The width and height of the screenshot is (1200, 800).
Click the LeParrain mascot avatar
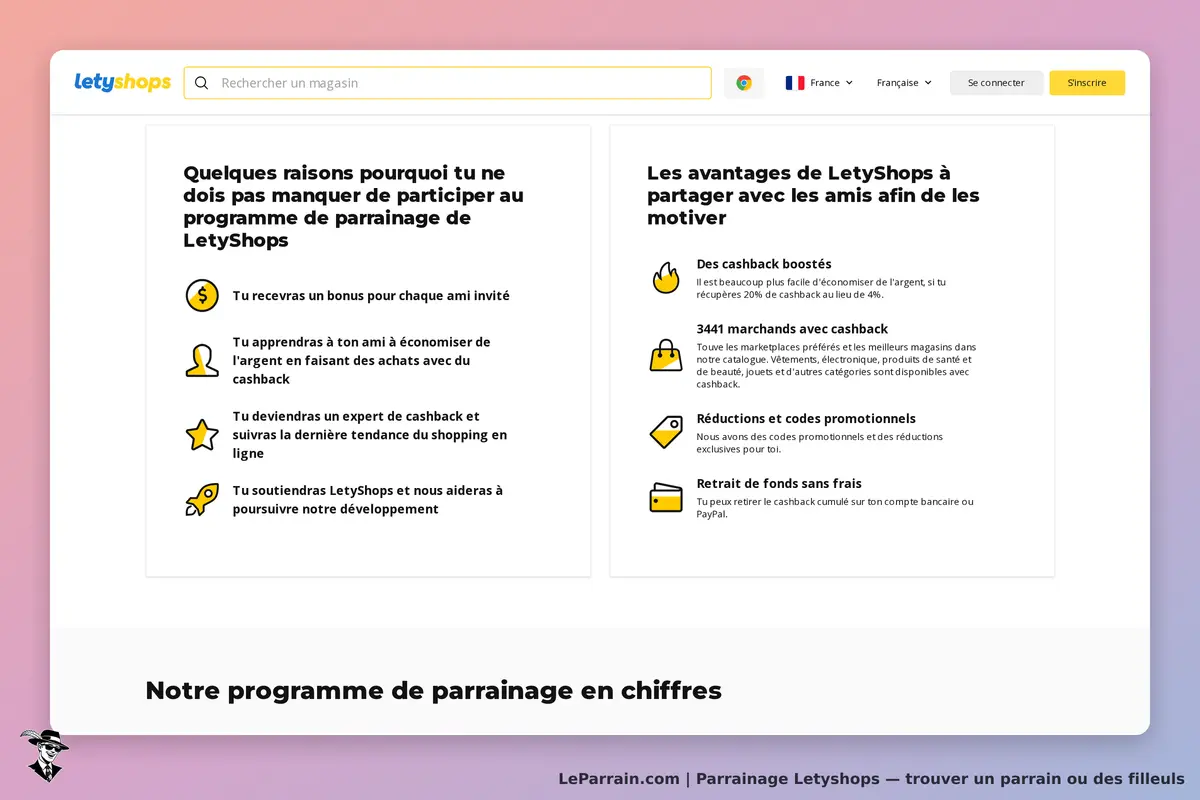(x=44, y=754)
